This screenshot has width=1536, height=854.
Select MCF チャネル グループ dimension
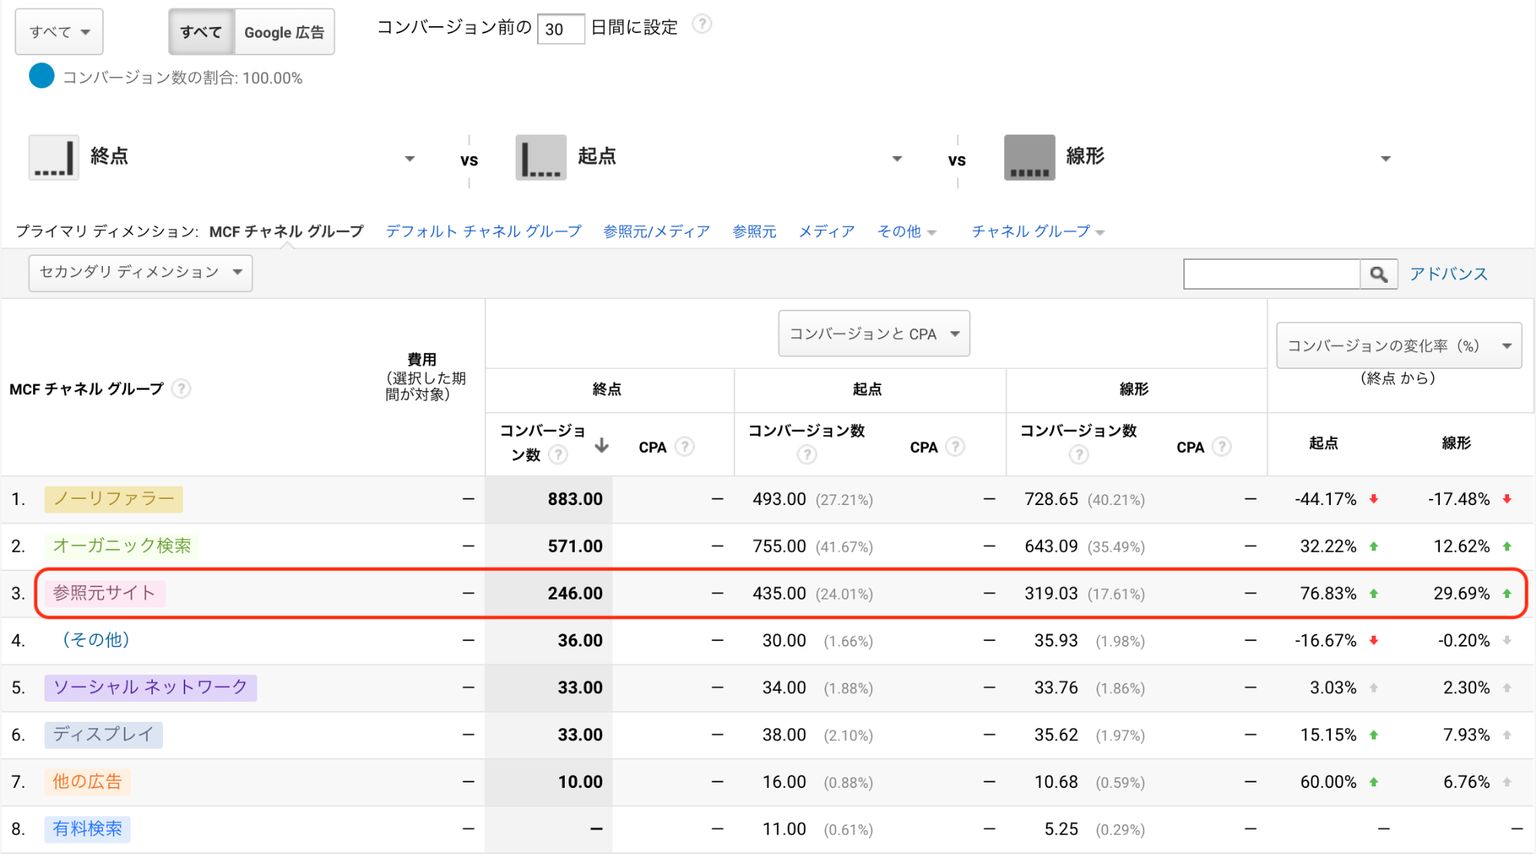click(x=286, y=232)
